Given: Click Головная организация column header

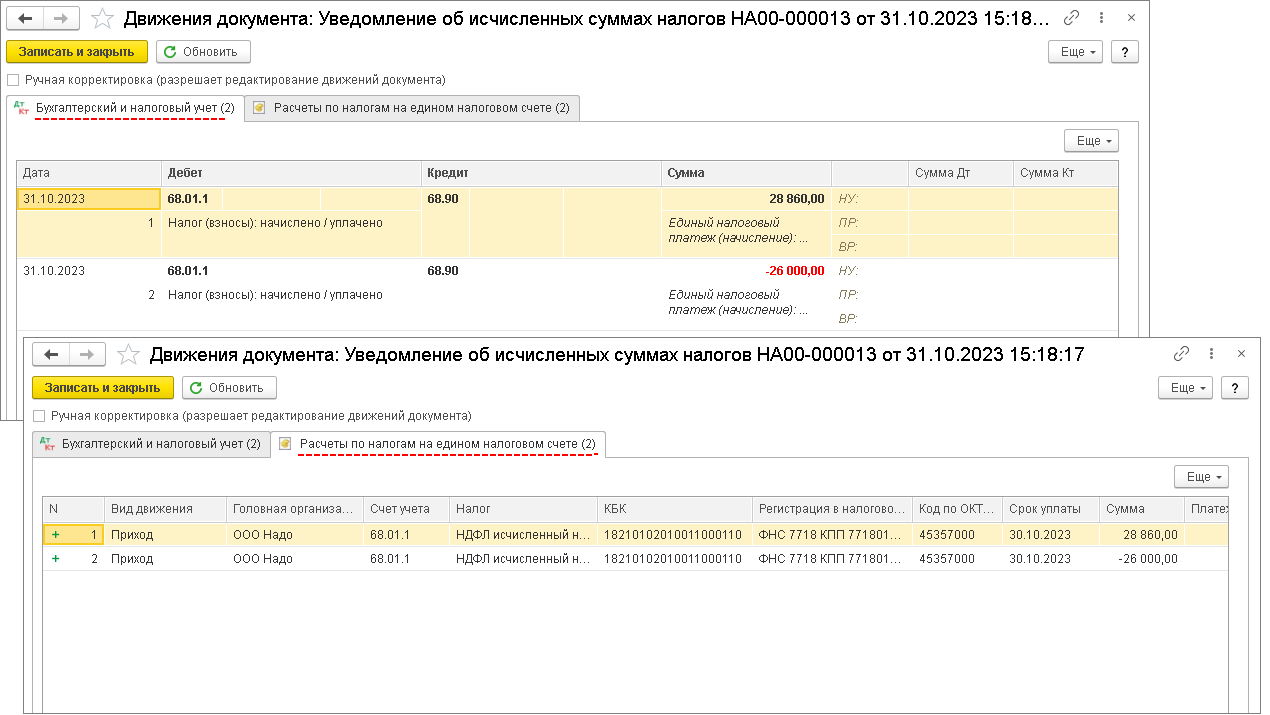Looking at the screenshot, I should (295, 509).
